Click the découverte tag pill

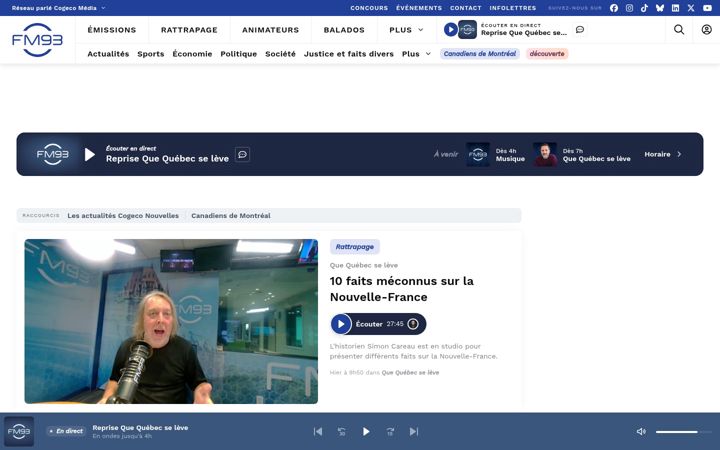pyautogui.click(x=547, y=54)
